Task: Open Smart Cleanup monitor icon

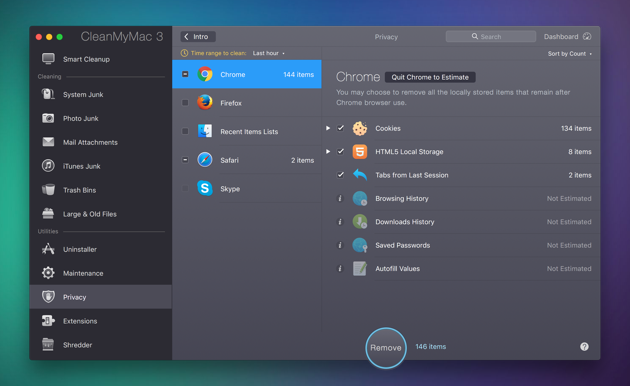Action: [x=48, y=59]
